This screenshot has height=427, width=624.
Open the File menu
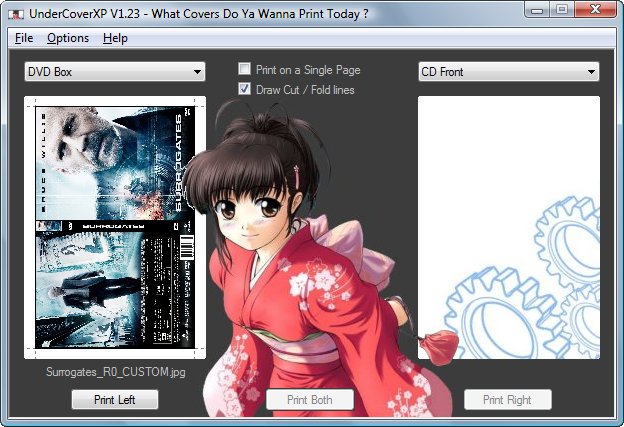[24, 38]
